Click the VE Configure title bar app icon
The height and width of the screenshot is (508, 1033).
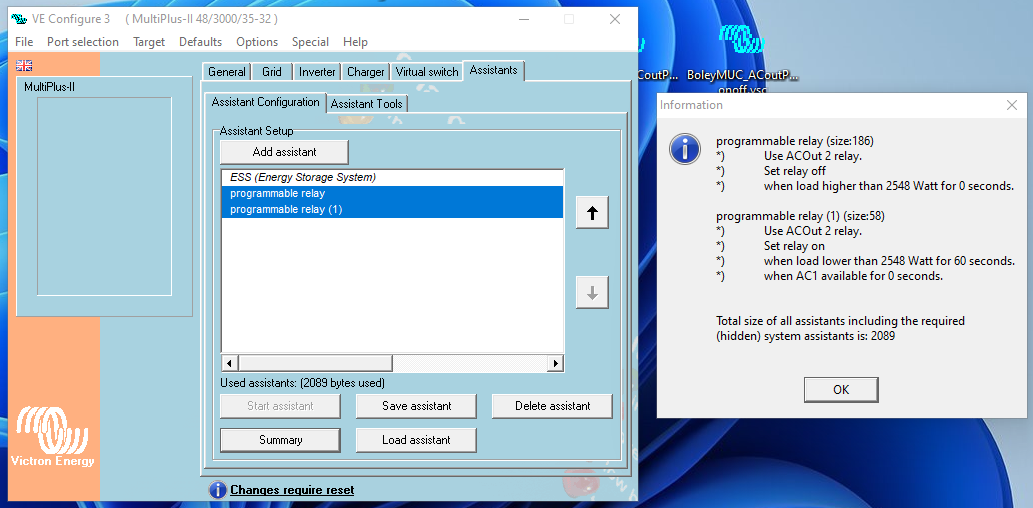[x=18, y=19]
